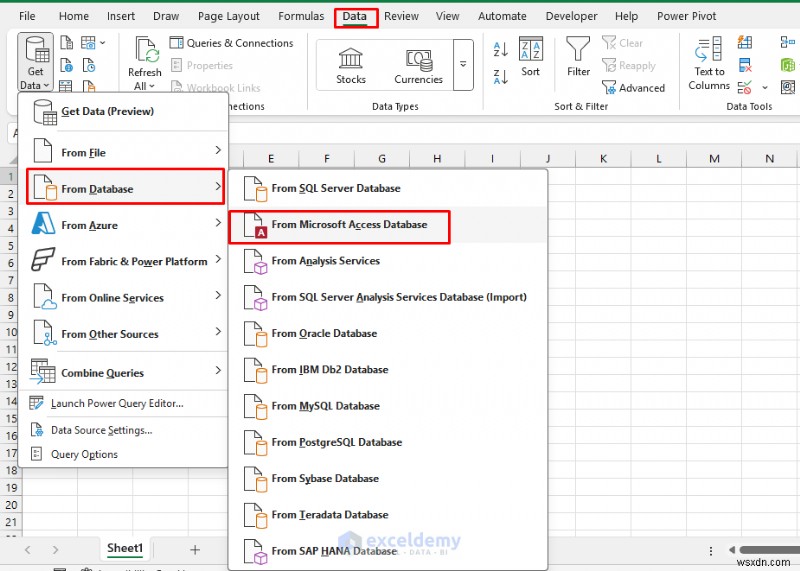The height and width of the screenshot is (571, 800).
Task: Choose From Microsoft Access Database
Action: click(x=388, y=225)
